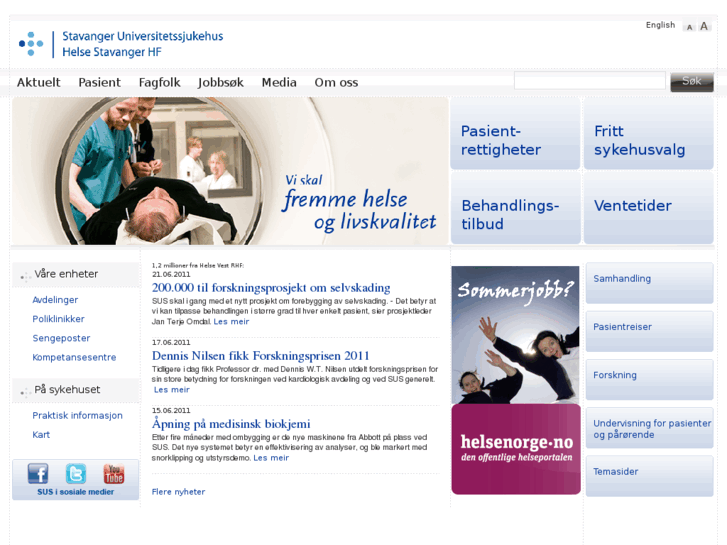Open the Fagfolk menu

pyautogui.click(x=159, y=83)
